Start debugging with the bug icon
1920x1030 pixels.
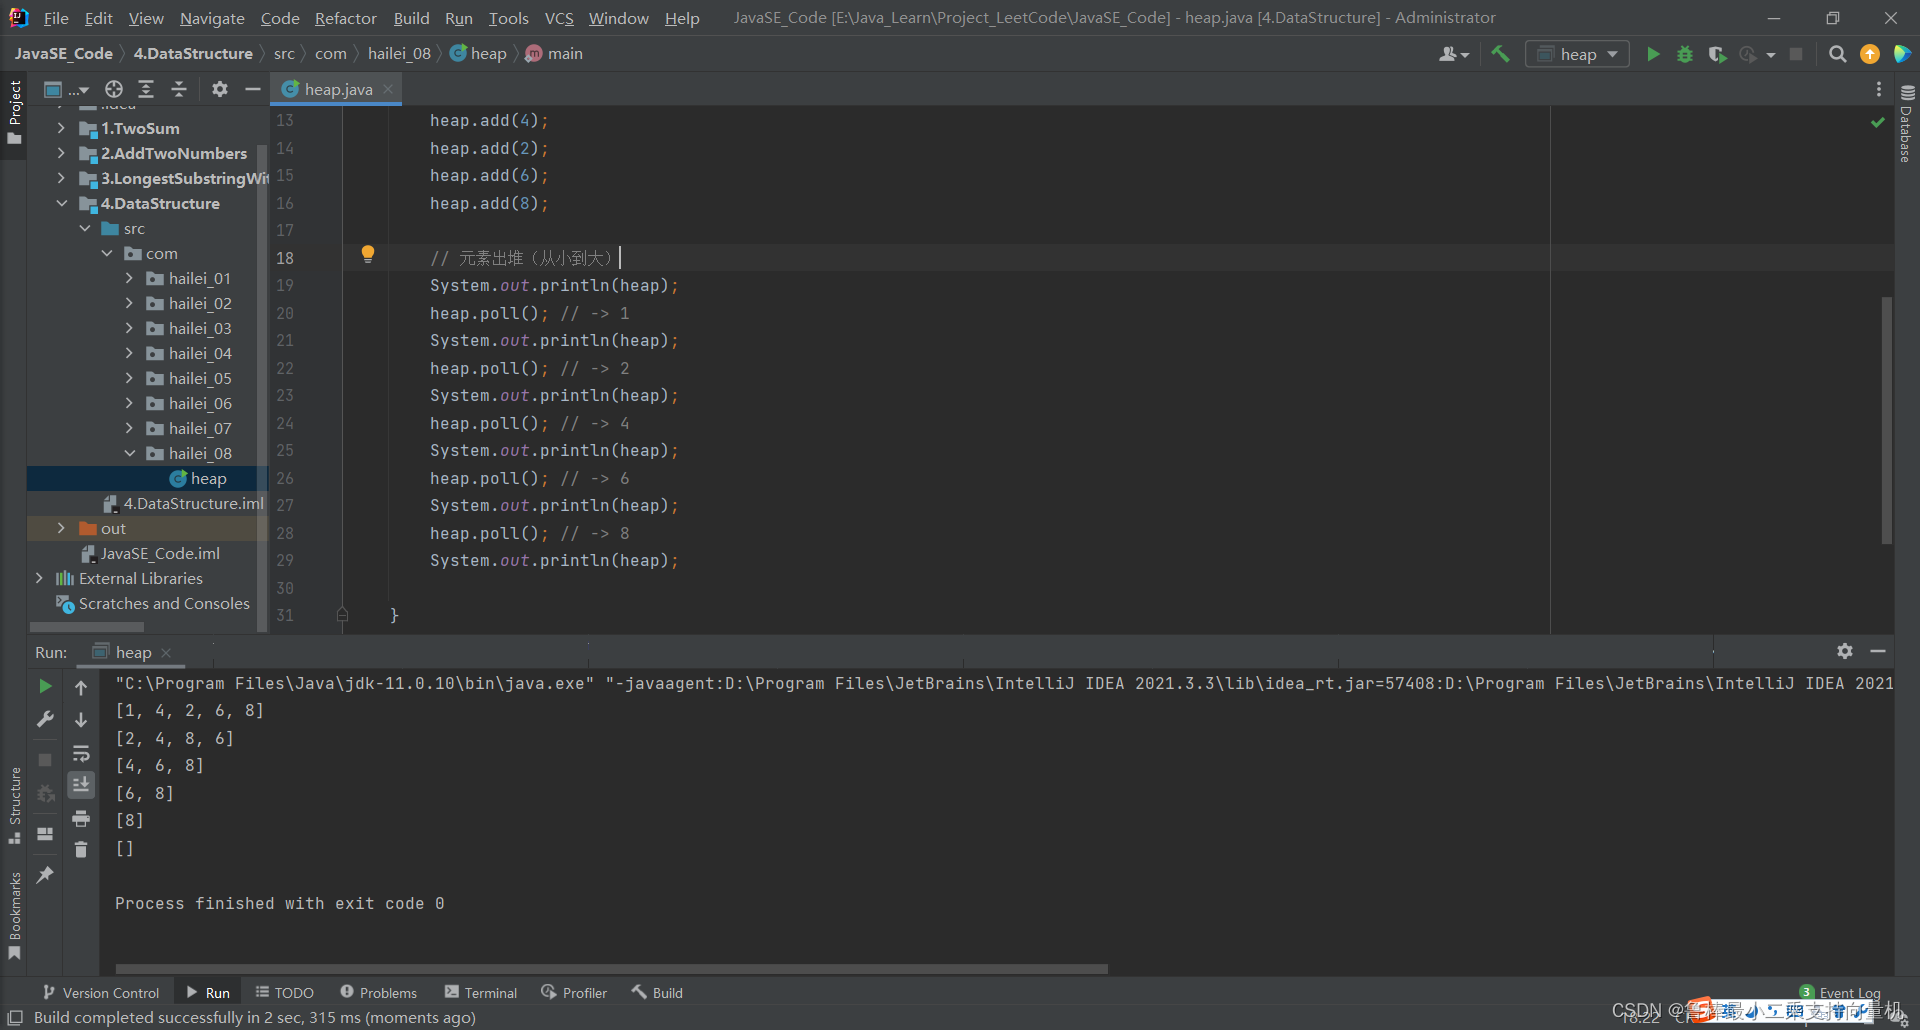pyautogui.click(x=1685, y=54)
